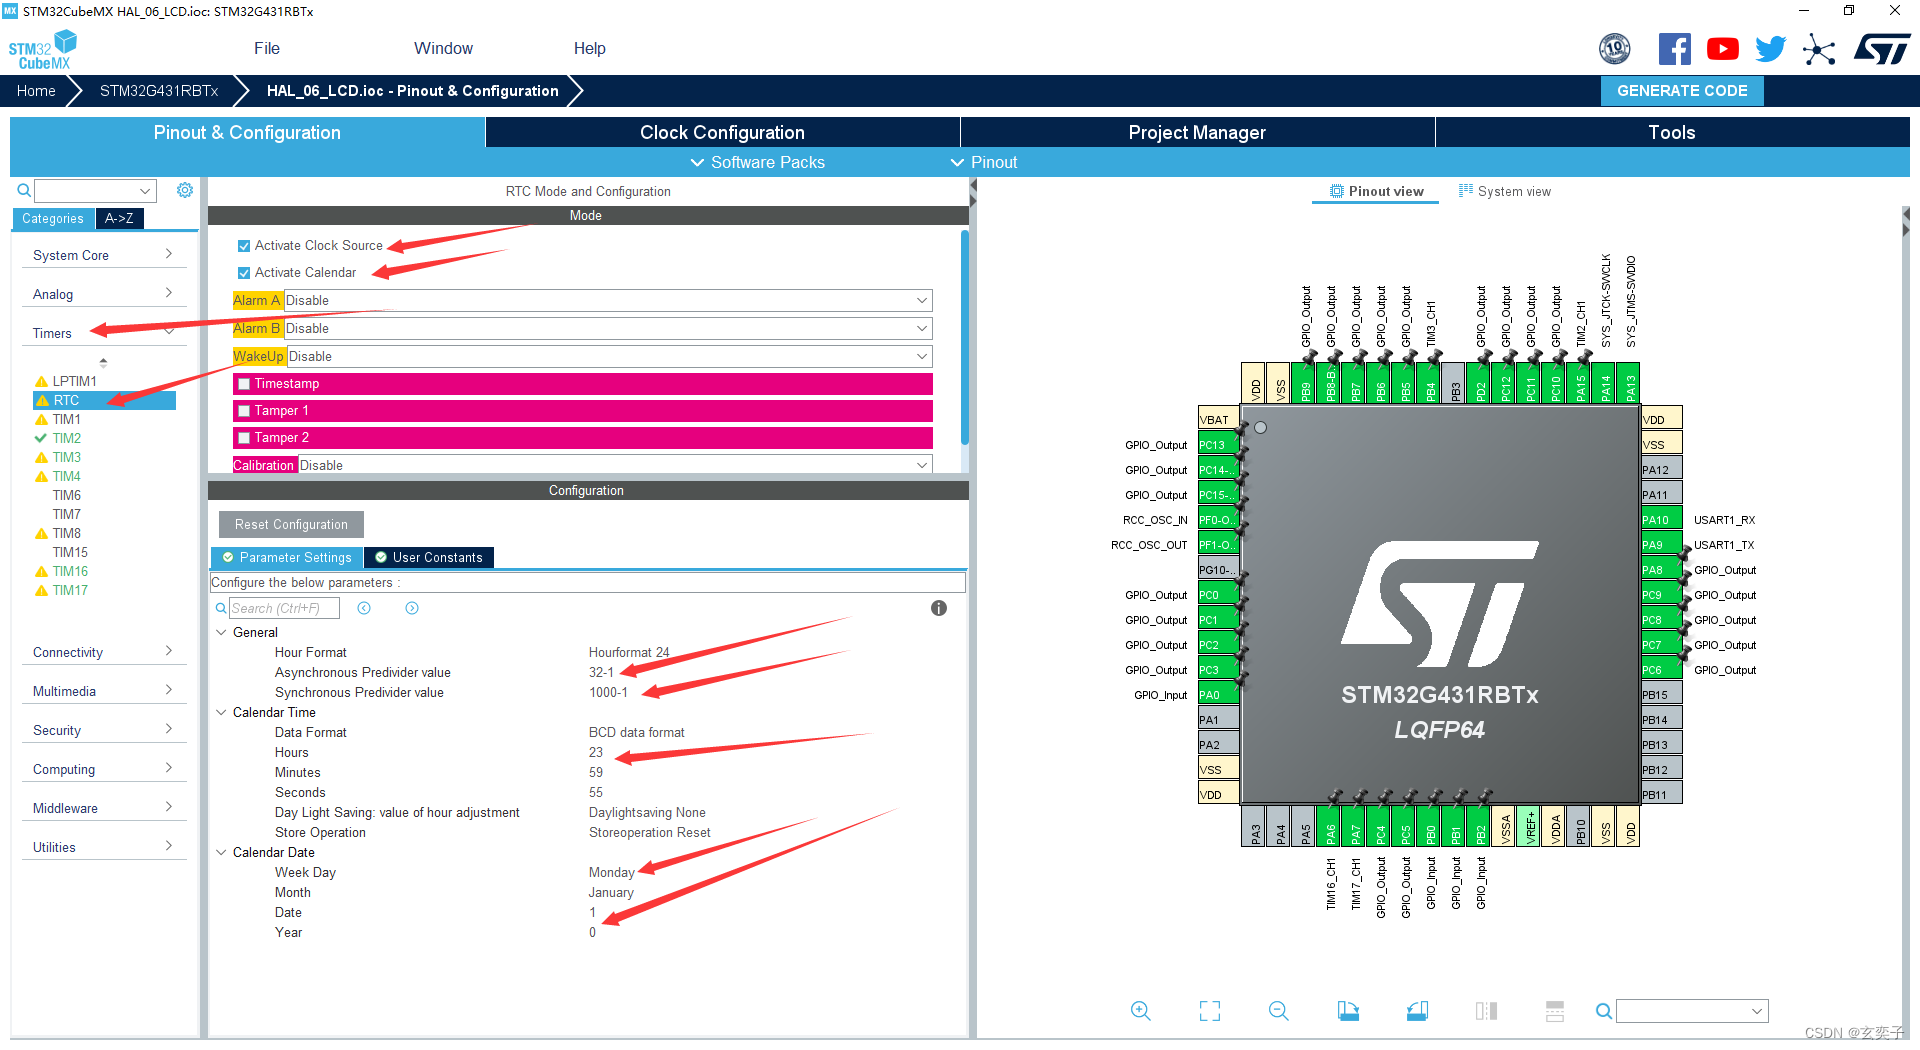The image size is (1920, 1050).
Task: Open User Constants tab
Action: tap(429, 558)
